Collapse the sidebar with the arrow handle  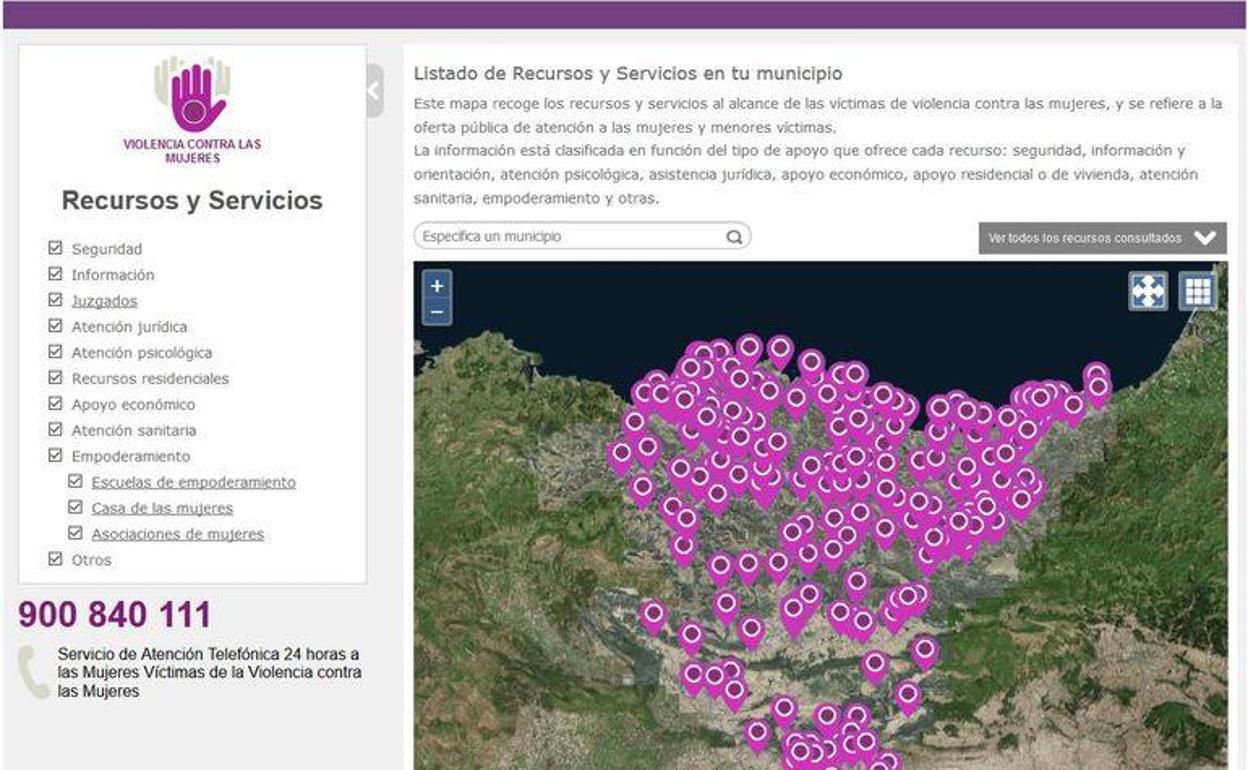click(374, 91)
